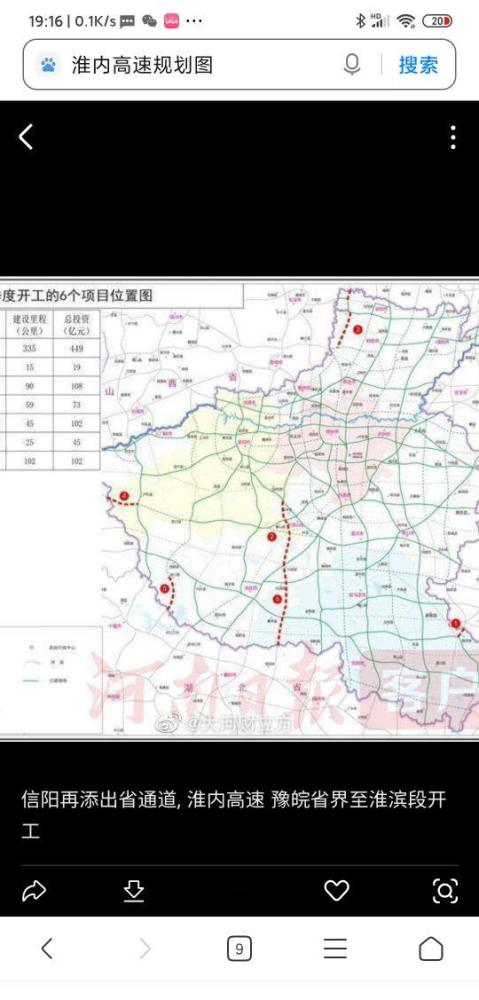Image resolution: width=479 pixels, height=1000 pixels.
Task: Open the three-dot more options menu
Action: coord(453,137)
